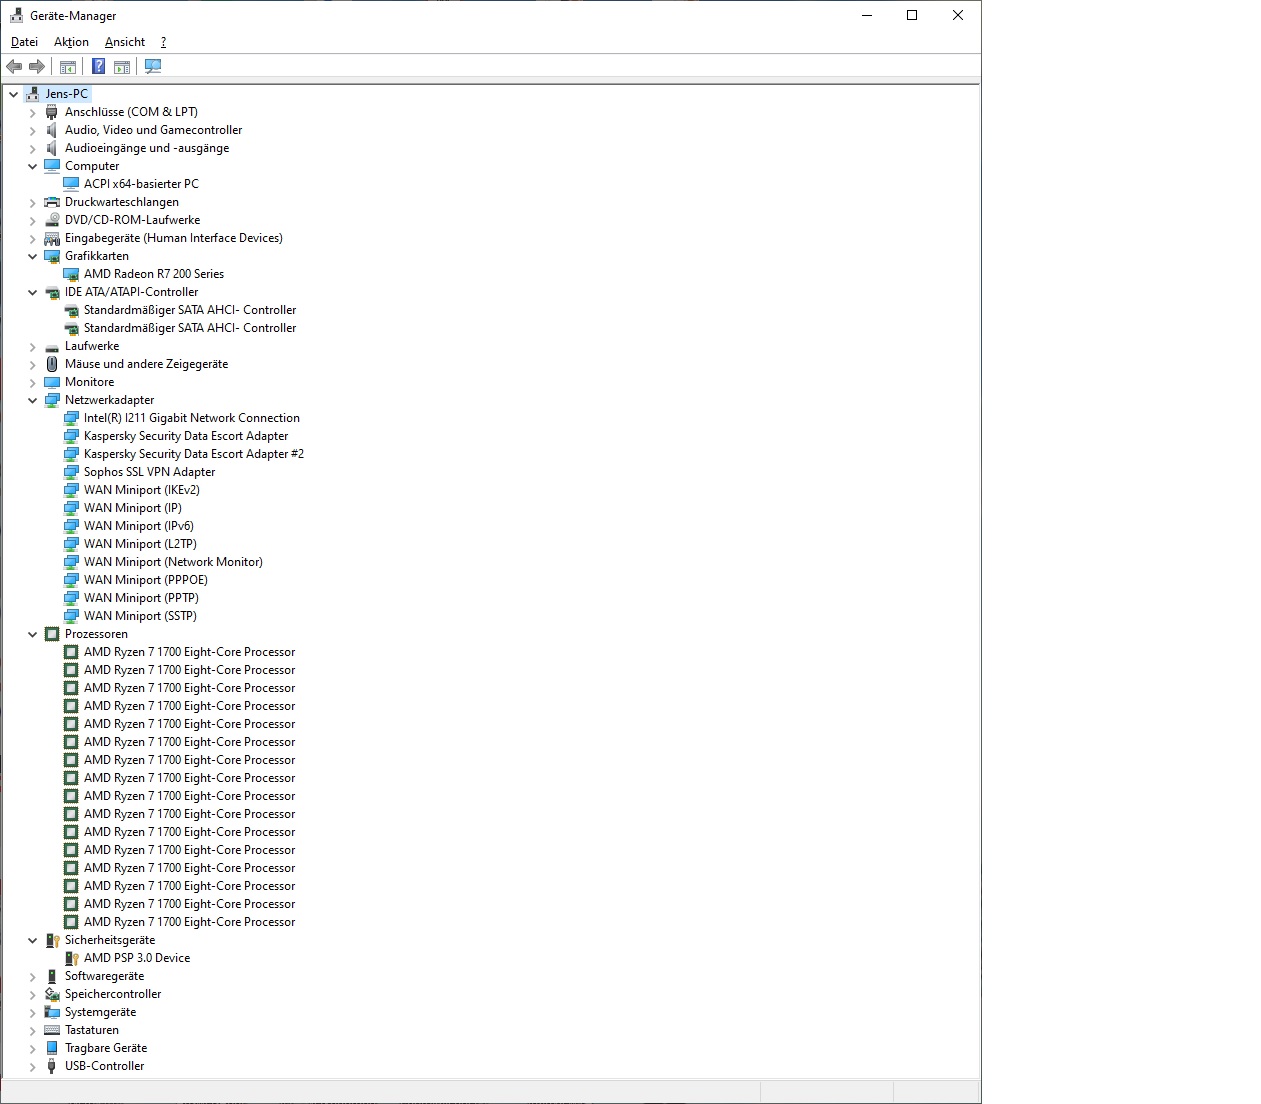Screen dimensions: 1261x1104
Task: Click the Audioeingänge und -ausgänge speaker icon
Action: point(52,148)
